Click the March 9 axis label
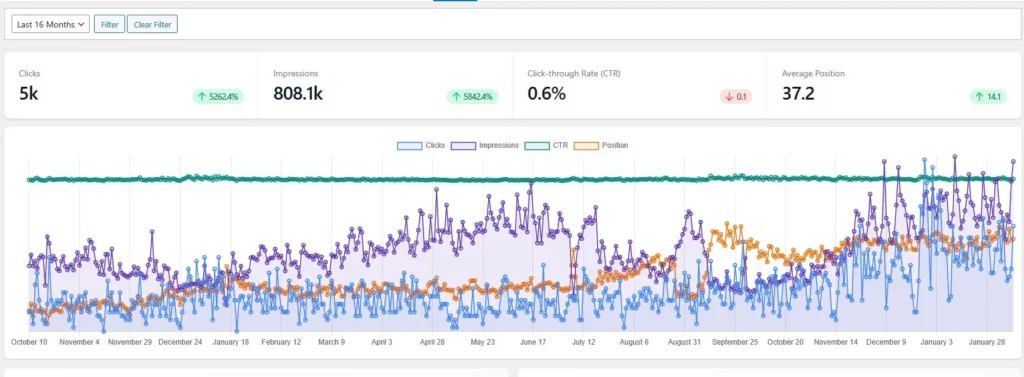The height and width of the screenshot is (377, 1024). (x=331, y=342)
